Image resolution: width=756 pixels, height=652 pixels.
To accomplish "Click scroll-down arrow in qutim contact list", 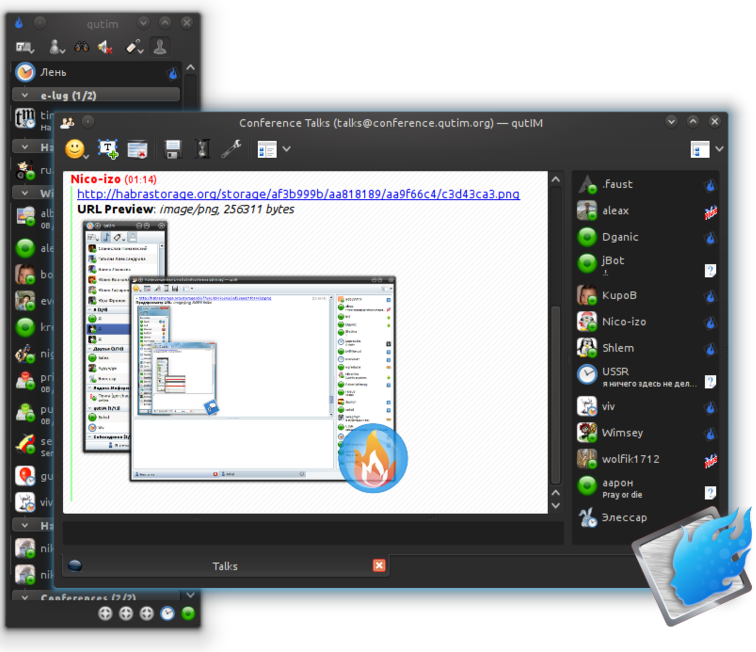I will pyautogui.click(x=190, y=595).
